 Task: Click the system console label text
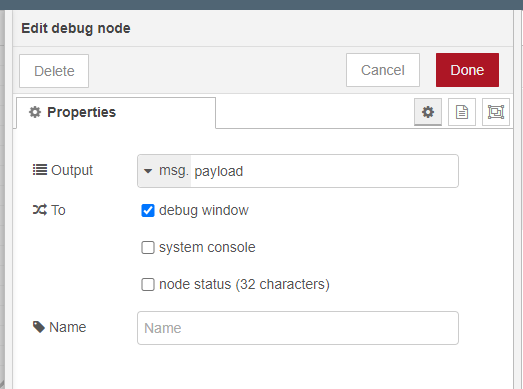[x=207, y=248]
